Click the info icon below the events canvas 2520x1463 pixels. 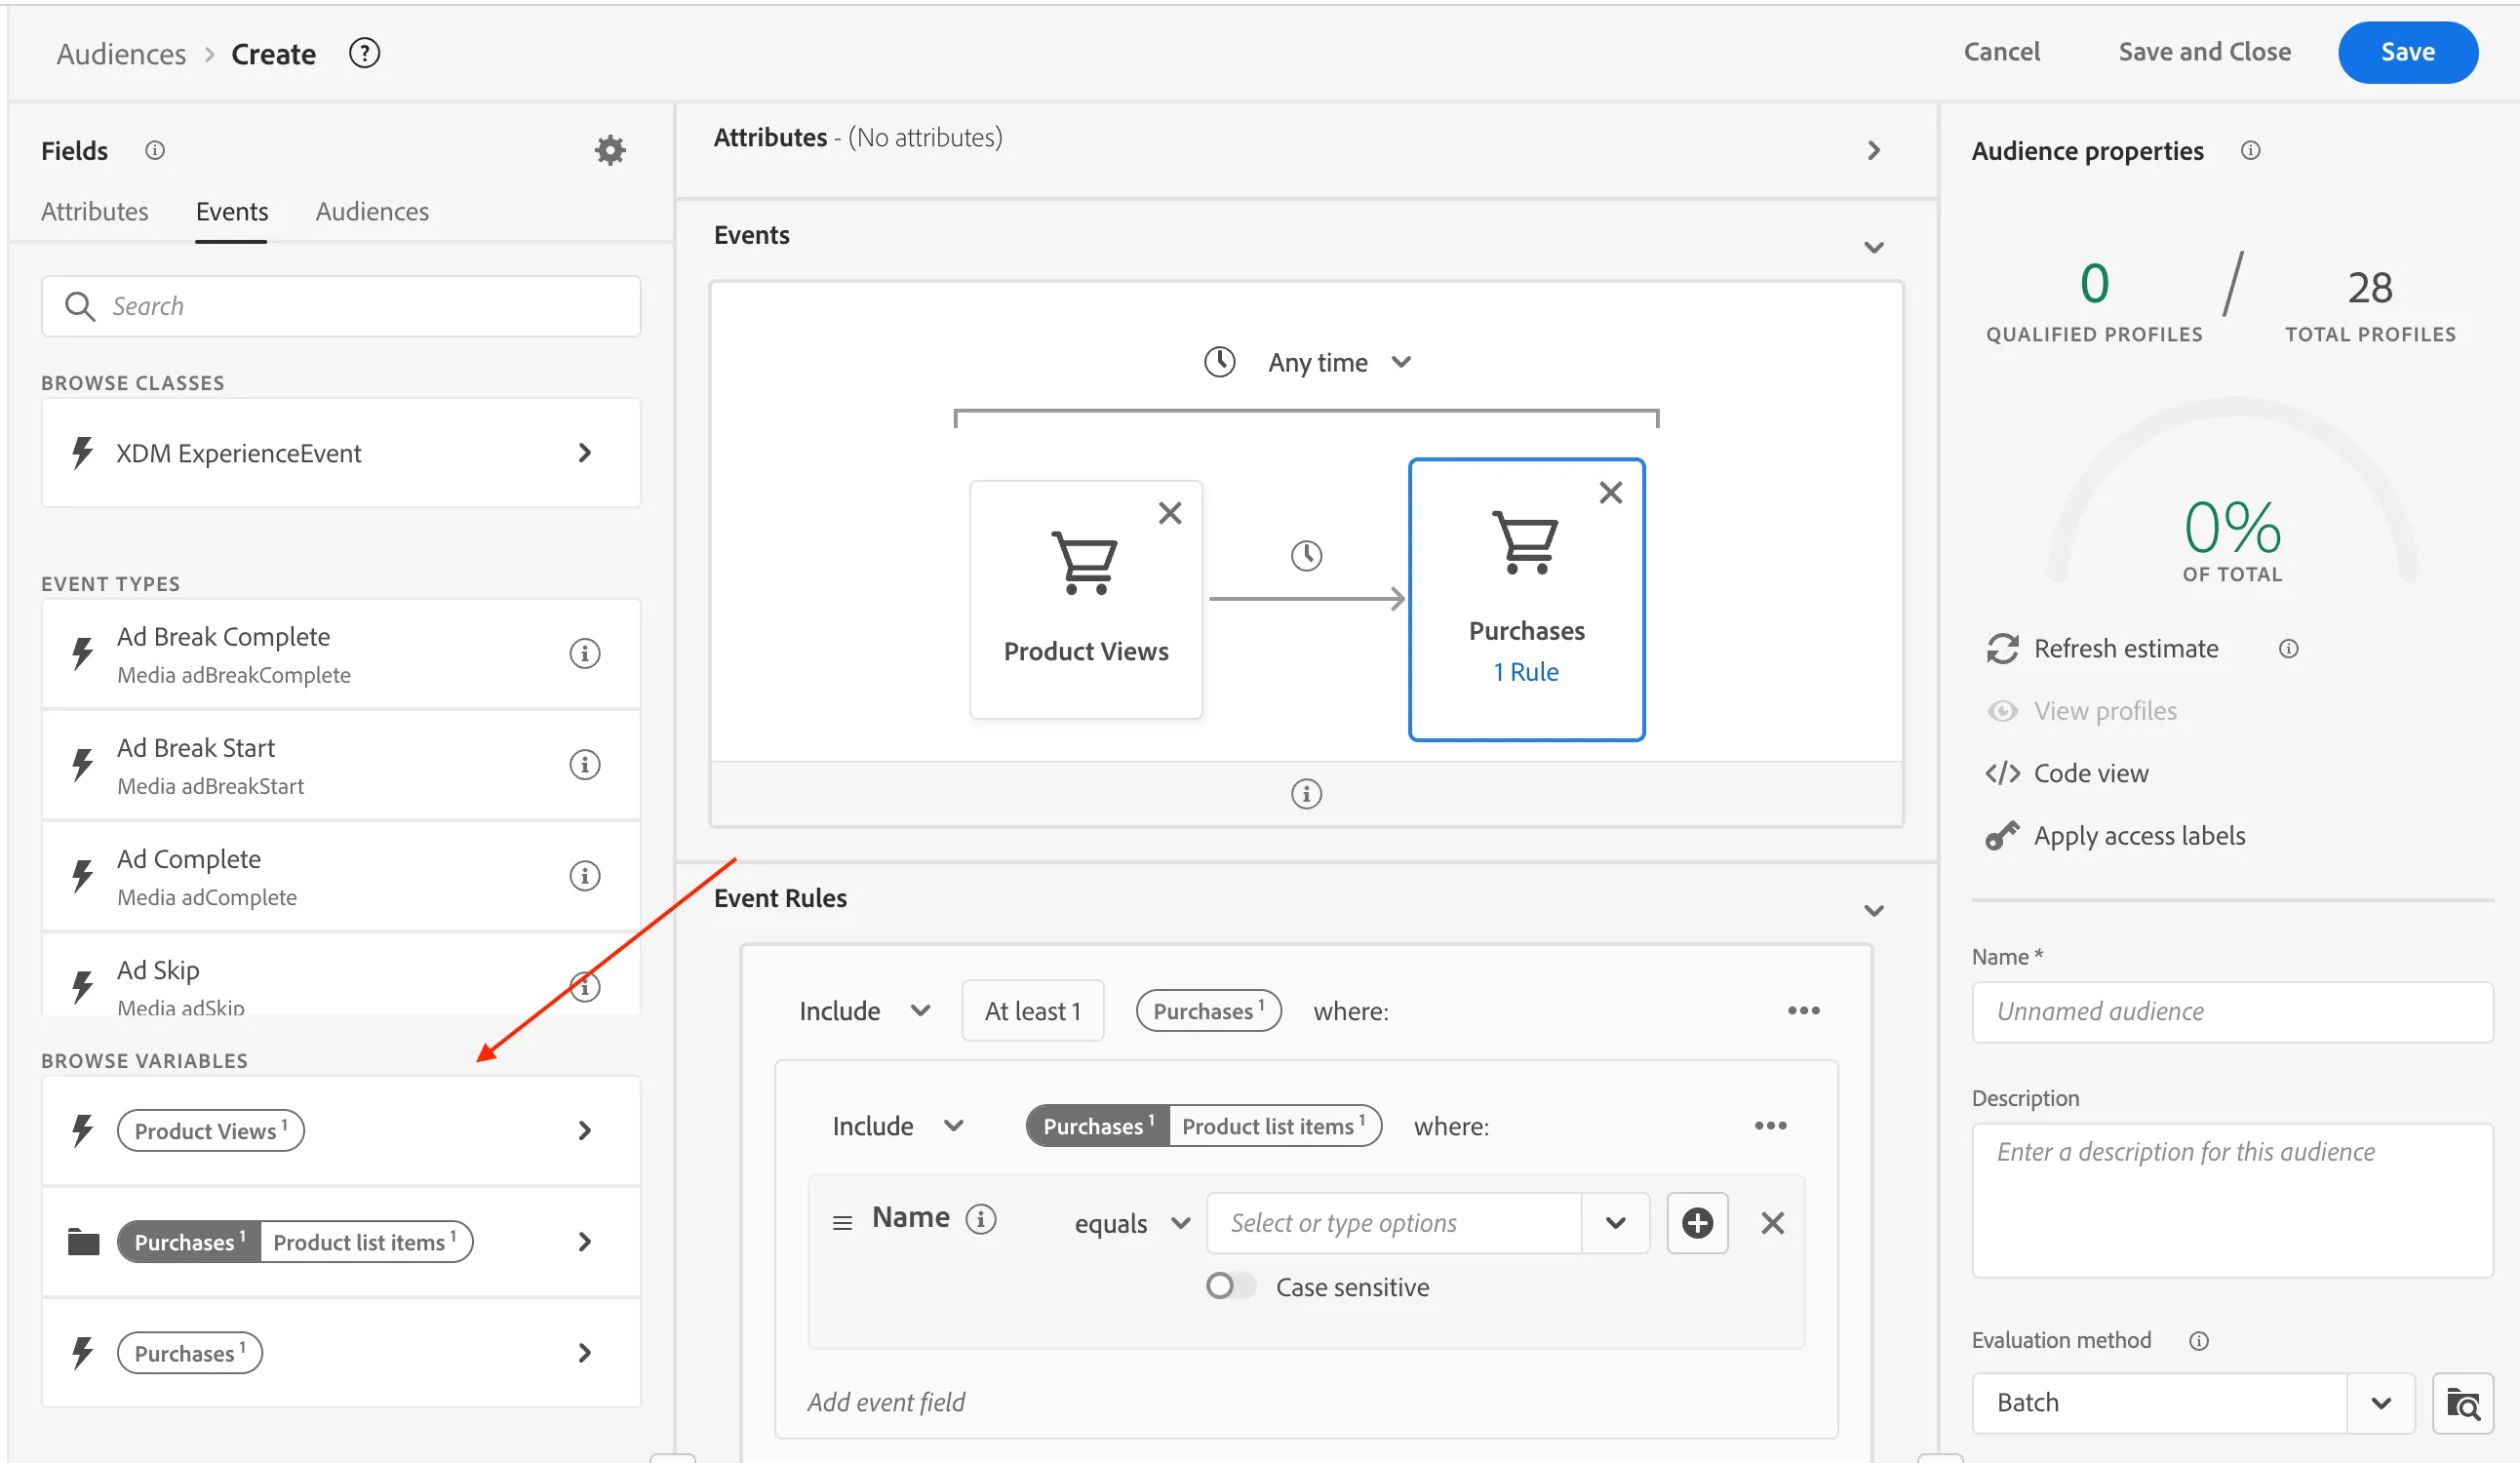(1306, 794)
